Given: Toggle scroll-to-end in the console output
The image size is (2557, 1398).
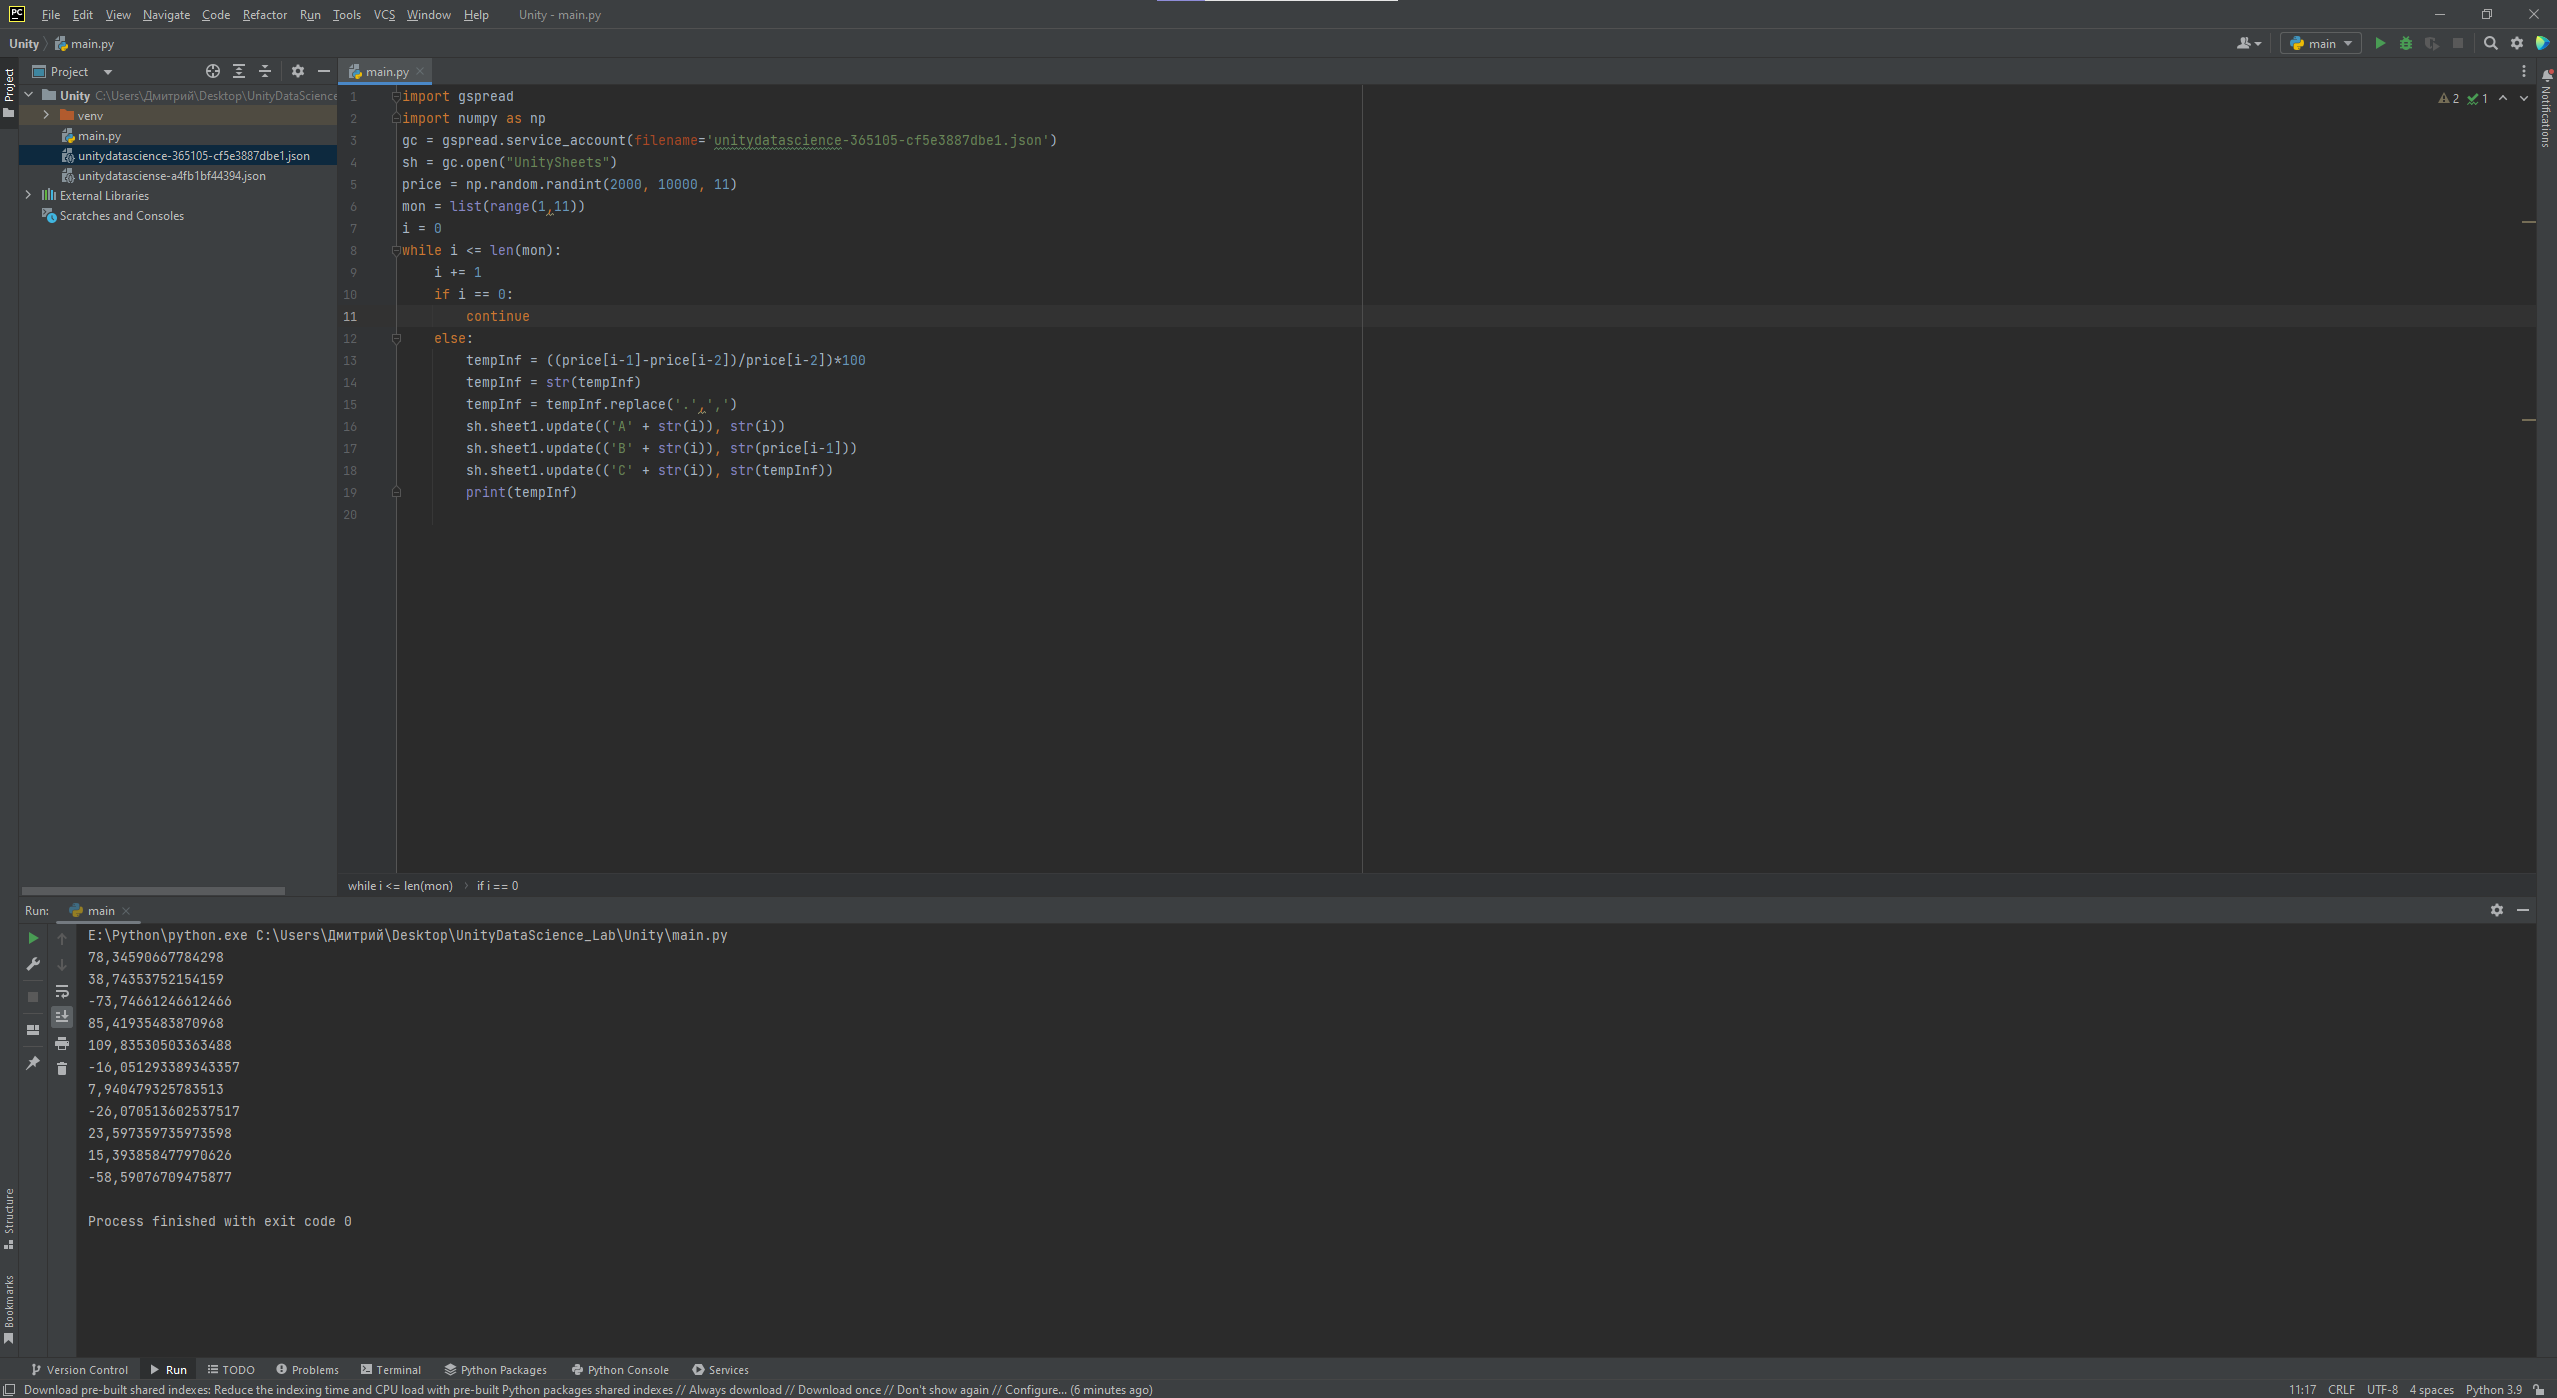Looking at the screenshot, I should point(62,1015).
